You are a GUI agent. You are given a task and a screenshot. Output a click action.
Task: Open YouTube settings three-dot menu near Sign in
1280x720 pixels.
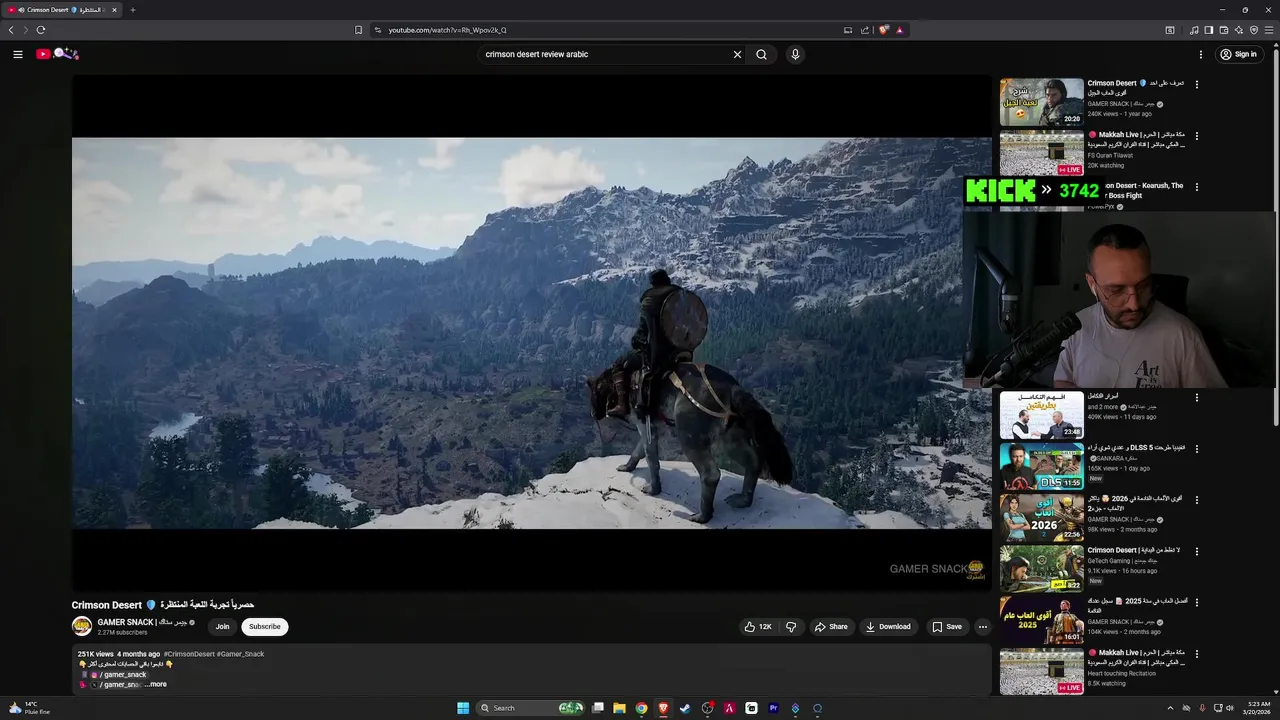click(x=1201, y=54)
